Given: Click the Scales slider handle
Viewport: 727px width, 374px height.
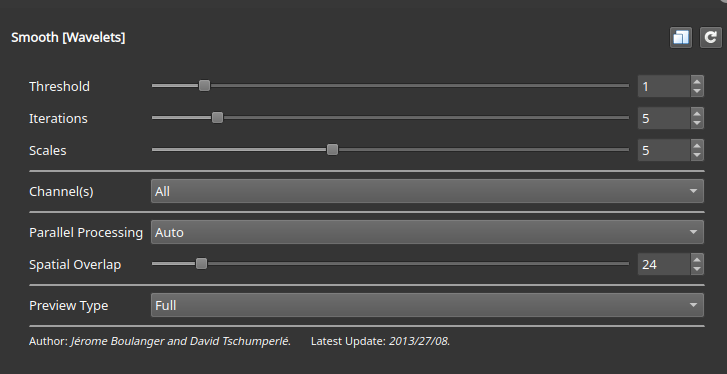Looking at the screenshot, I should (332, 150).
